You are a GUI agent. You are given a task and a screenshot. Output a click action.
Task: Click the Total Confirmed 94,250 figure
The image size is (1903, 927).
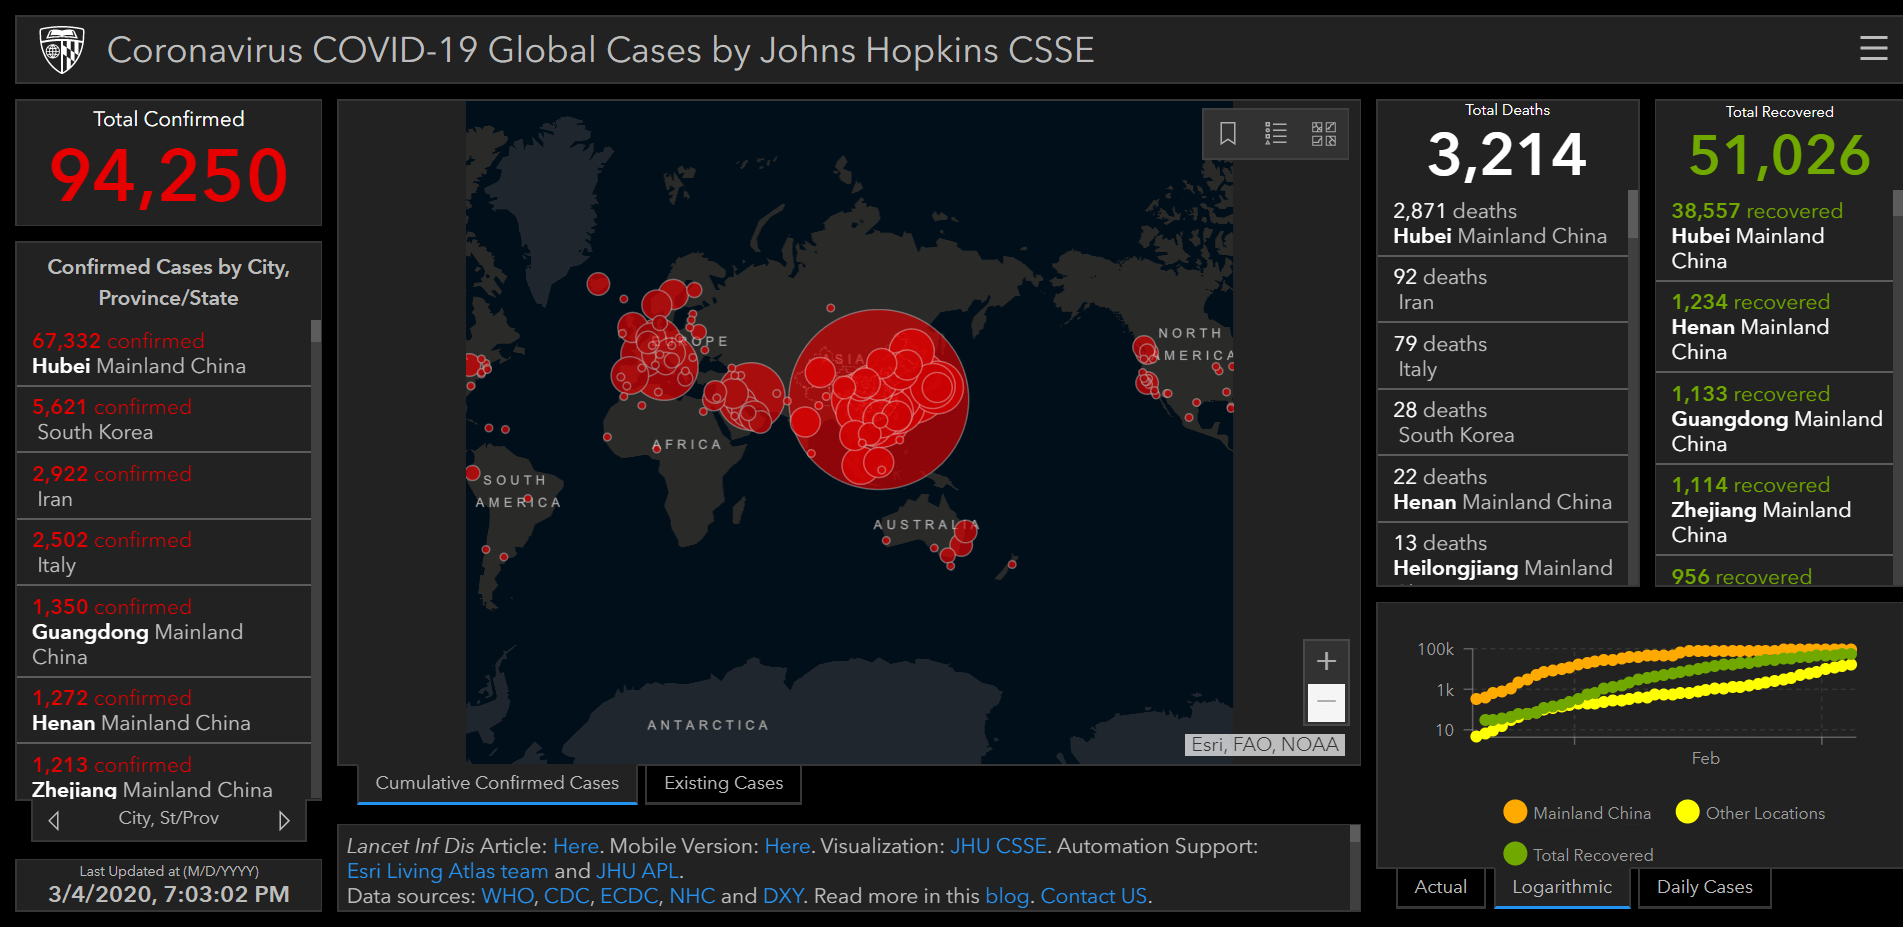(x=169, y=175)
